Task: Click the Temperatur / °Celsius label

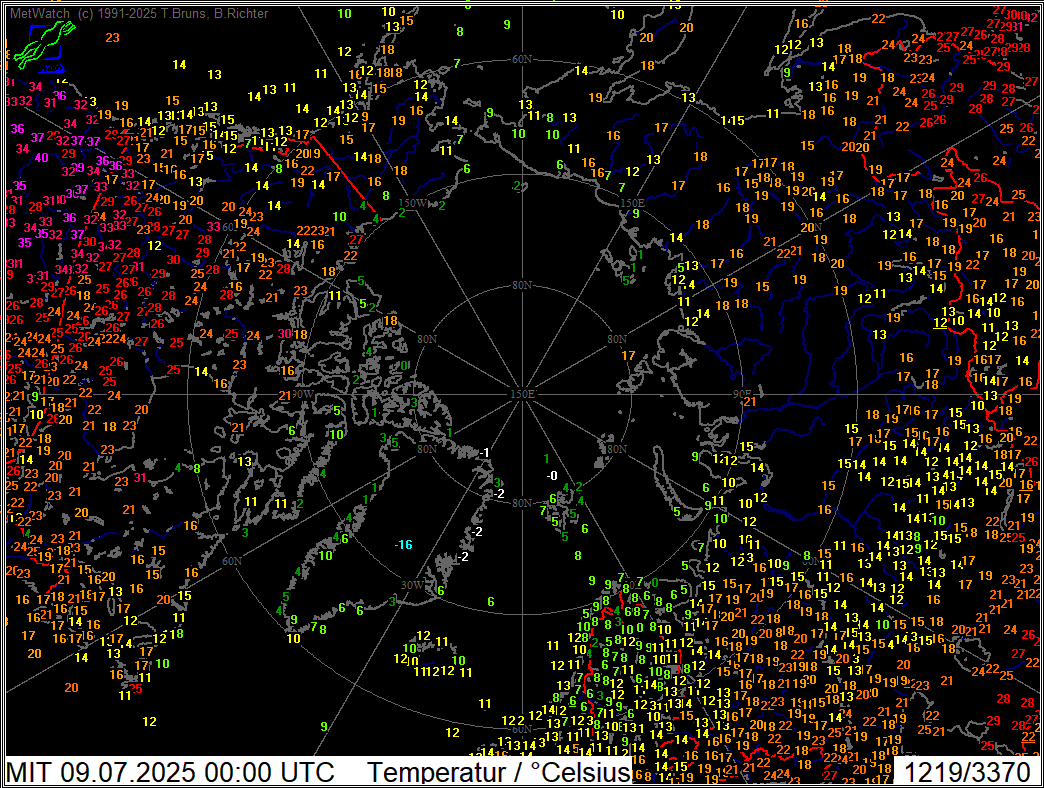Action: tap(499, 772)
